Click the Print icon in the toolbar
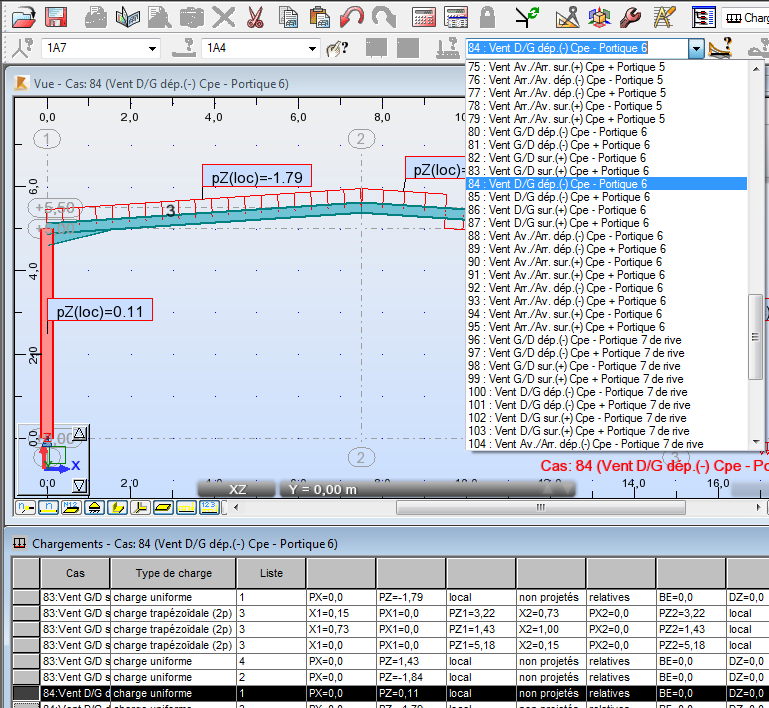Screen dimensions: 769x708 coord(96,17)
